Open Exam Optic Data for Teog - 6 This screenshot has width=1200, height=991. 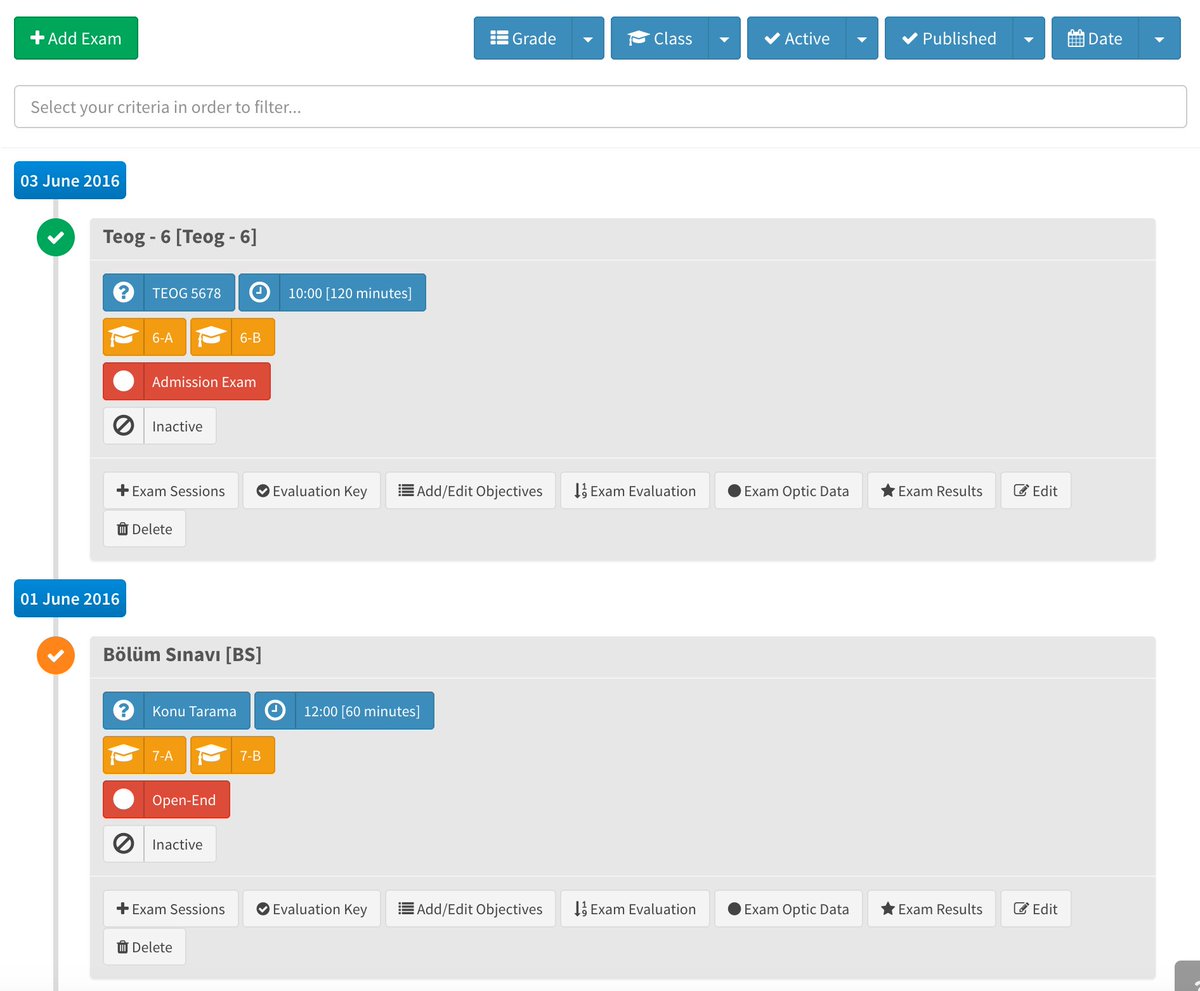tap(788, 490)
